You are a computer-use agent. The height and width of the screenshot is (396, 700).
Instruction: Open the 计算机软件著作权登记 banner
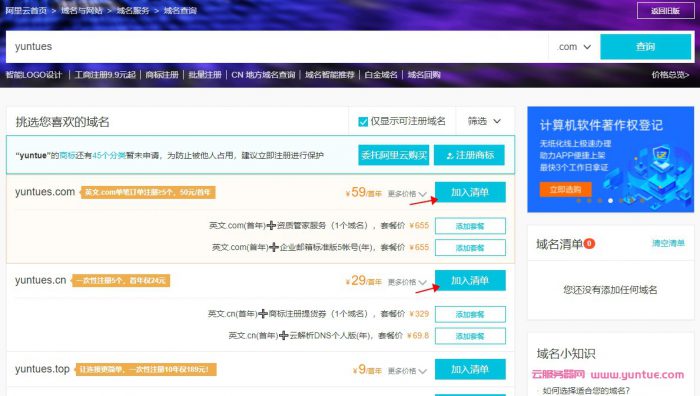610,159
